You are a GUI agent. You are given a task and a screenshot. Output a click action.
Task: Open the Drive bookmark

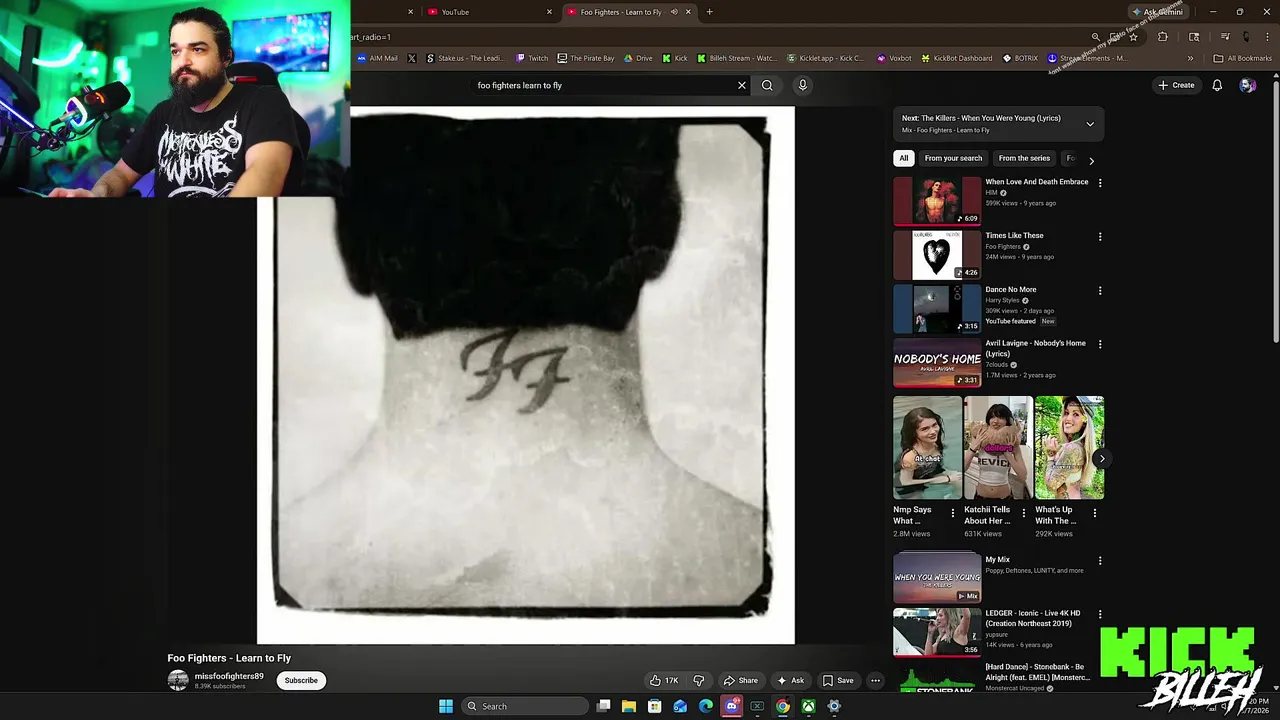638,58
